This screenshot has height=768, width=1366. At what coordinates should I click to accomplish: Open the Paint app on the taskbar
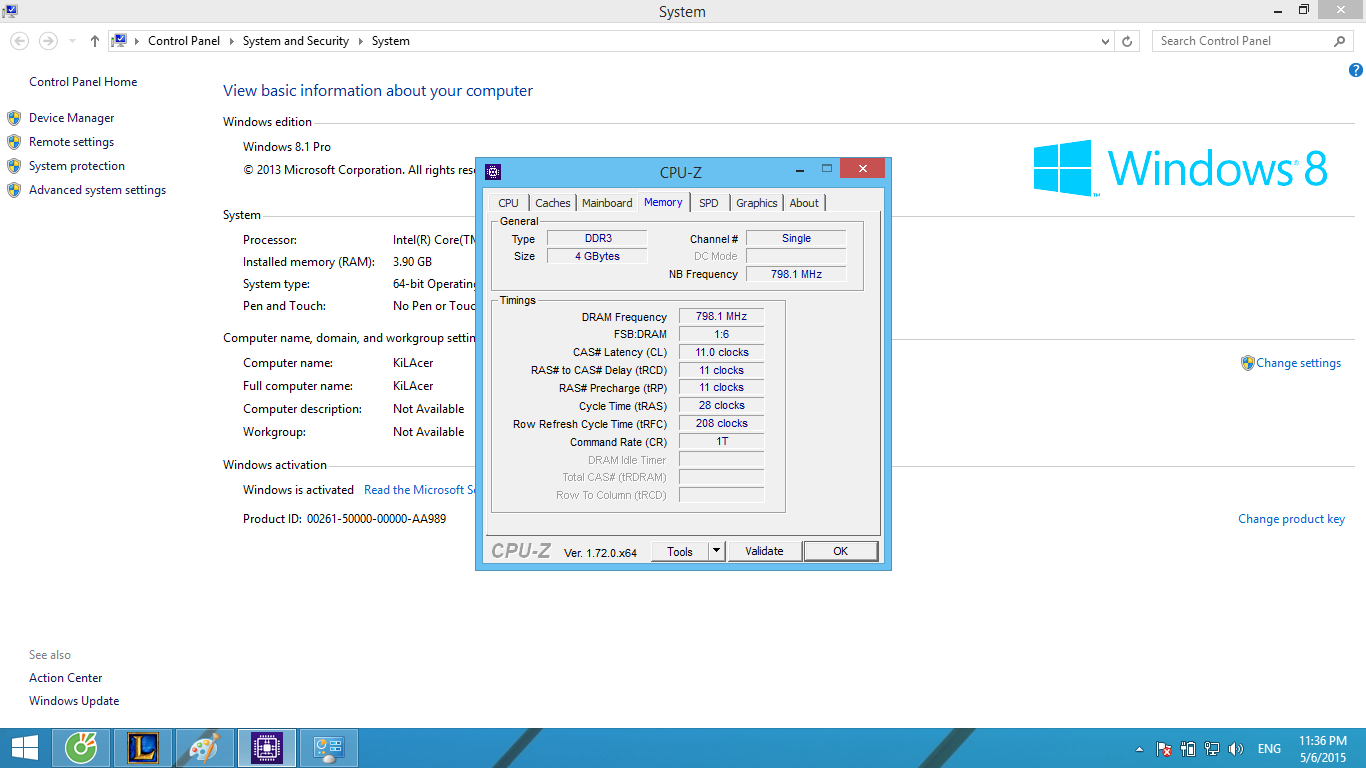[203, 748]
